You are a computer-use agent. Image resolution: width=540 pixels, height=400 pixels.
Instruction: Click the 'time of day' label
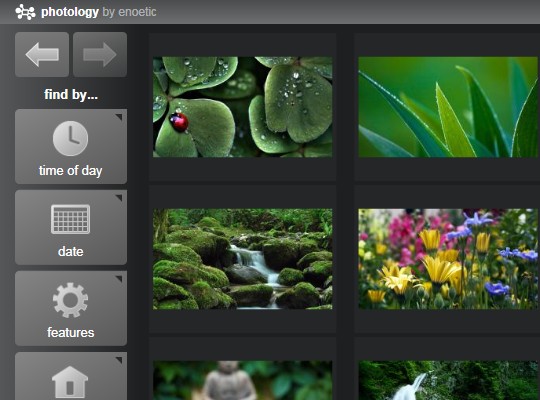point(71,171)
